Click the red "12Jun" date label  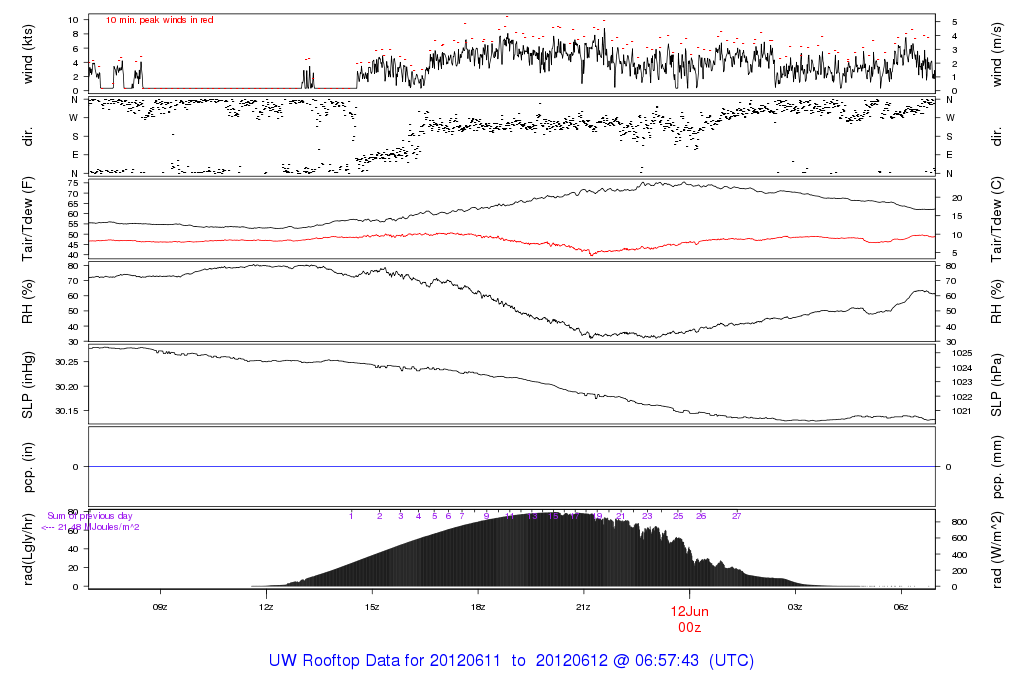tap(690, 612)
